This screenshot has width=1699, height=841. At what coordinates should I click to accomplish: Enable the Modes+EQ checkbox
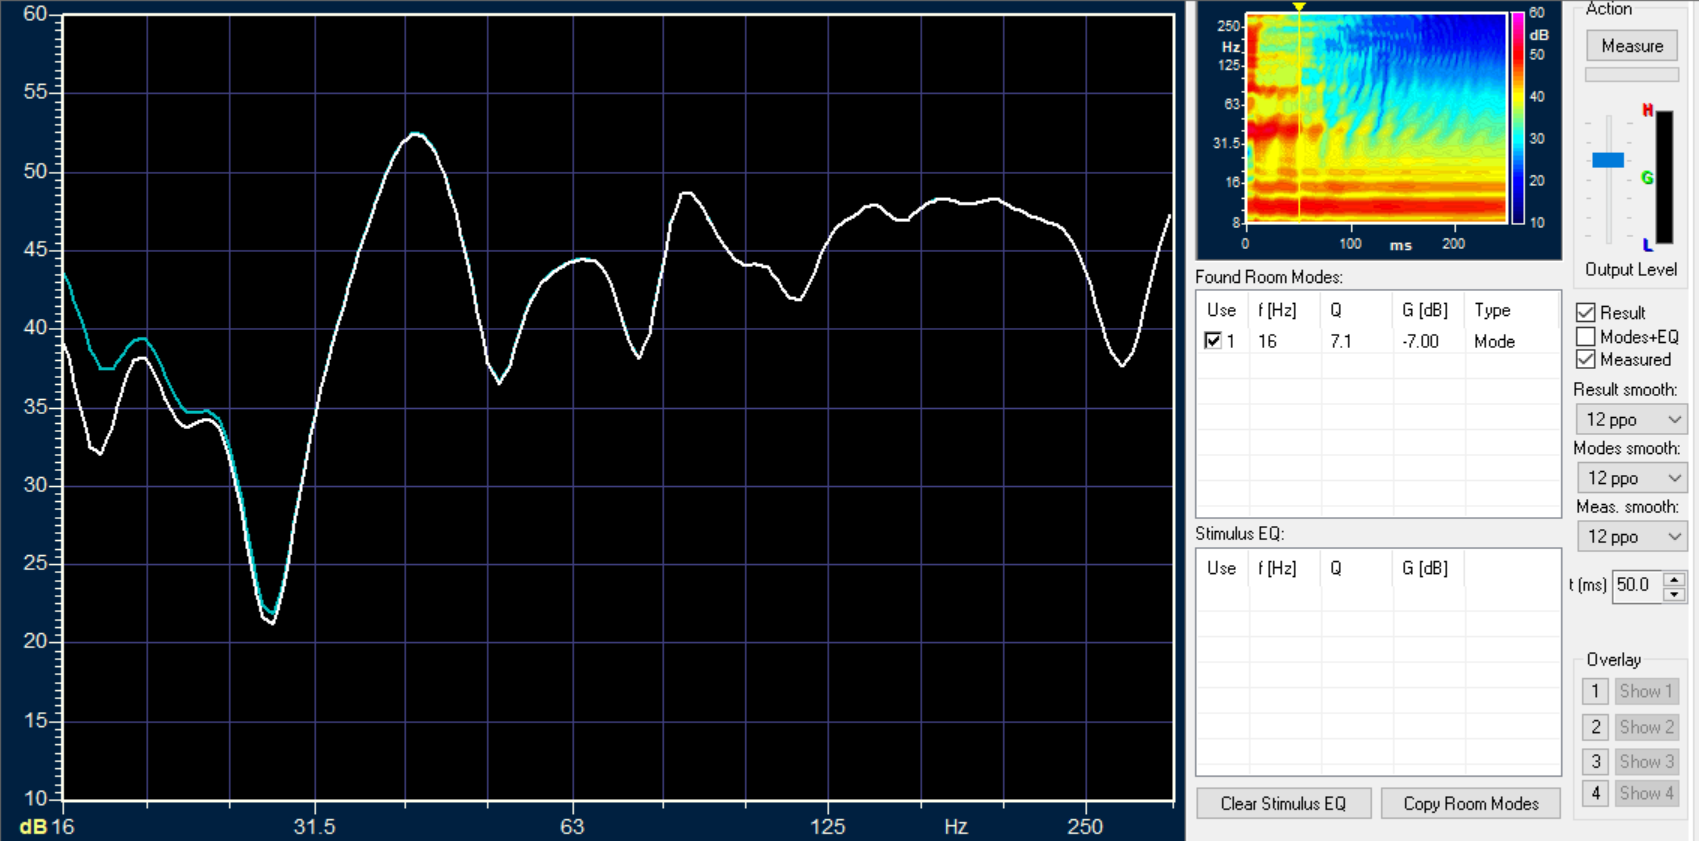tap(1585, 337)
